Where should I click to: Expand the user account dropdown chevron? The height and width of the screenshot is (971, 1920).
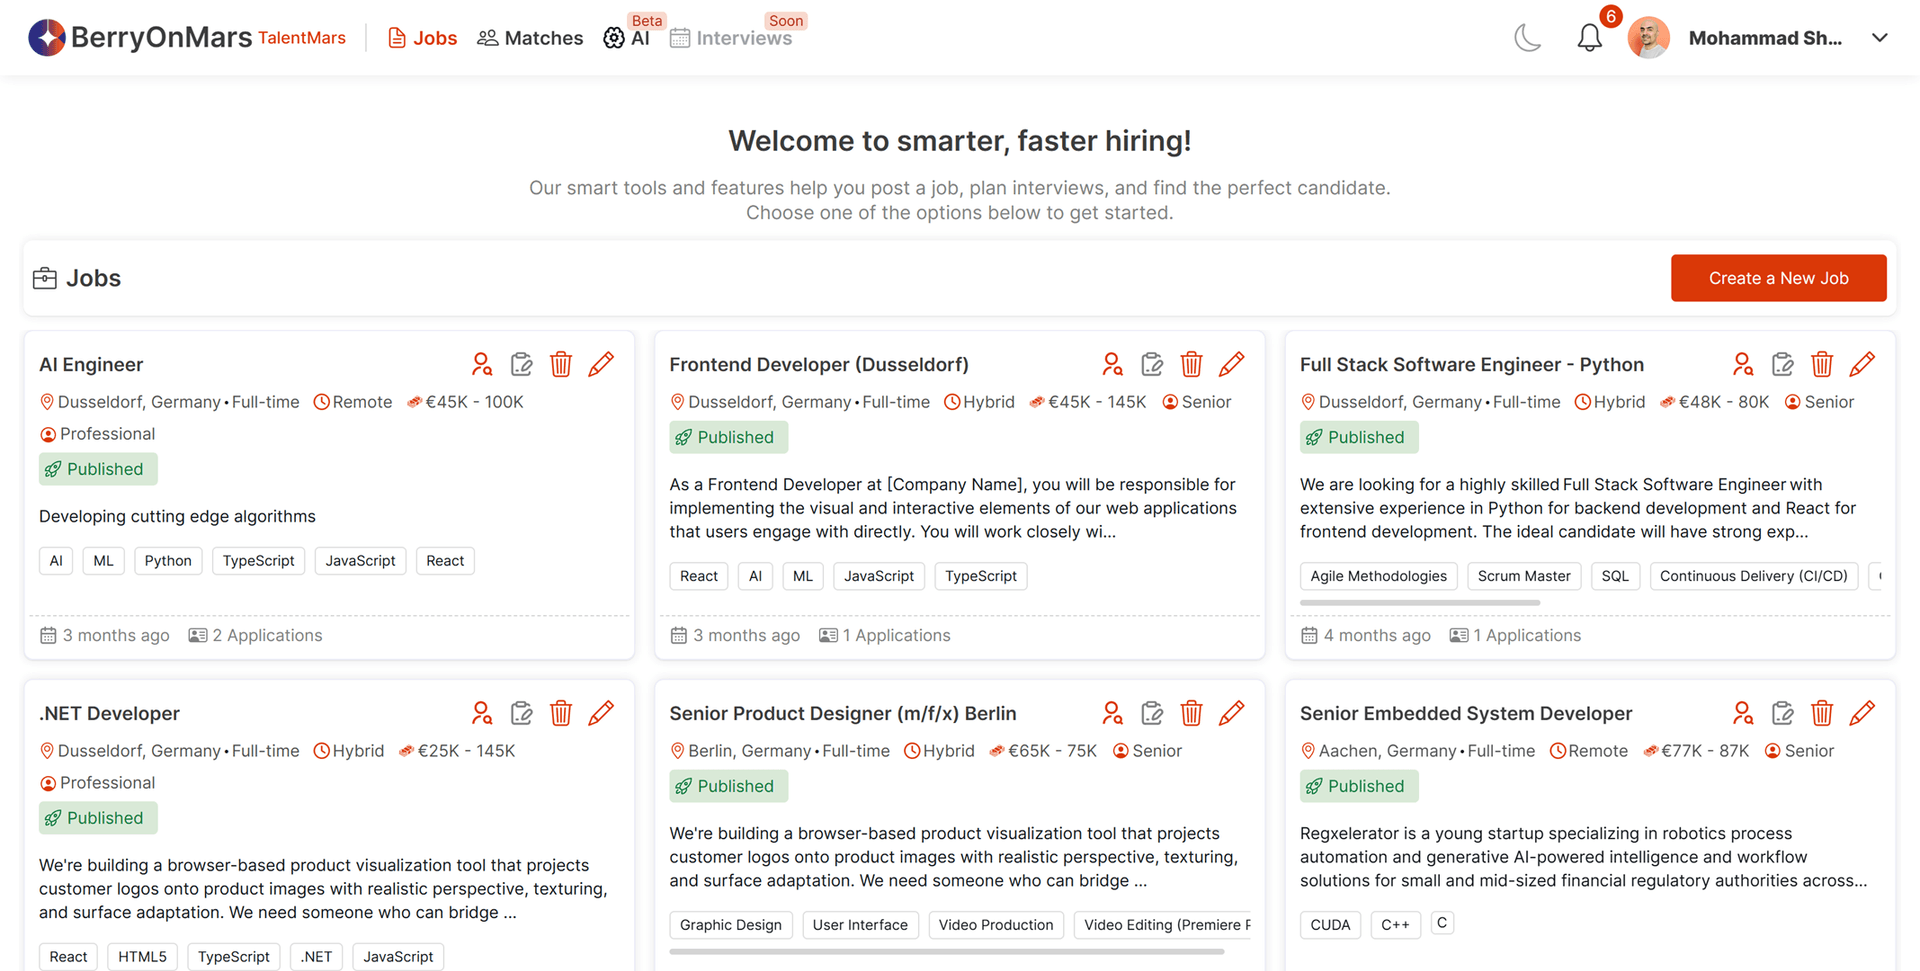[1880, 38]
